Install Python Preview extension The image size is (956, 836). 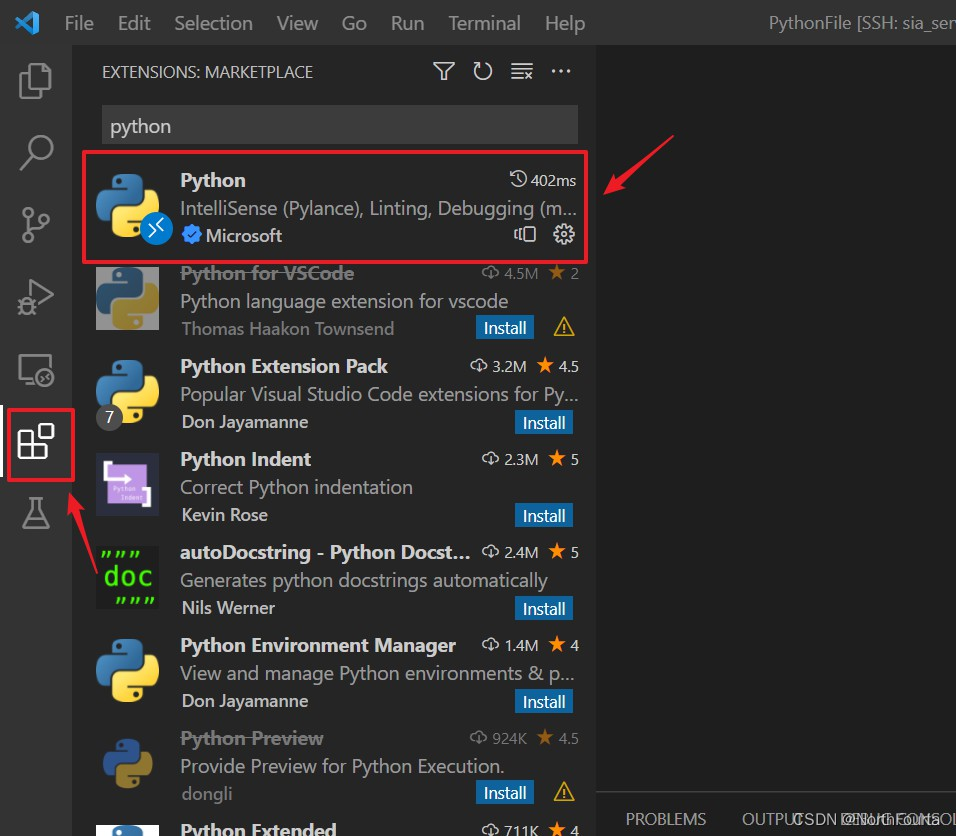pyautogui.click(x=505, y=792)
